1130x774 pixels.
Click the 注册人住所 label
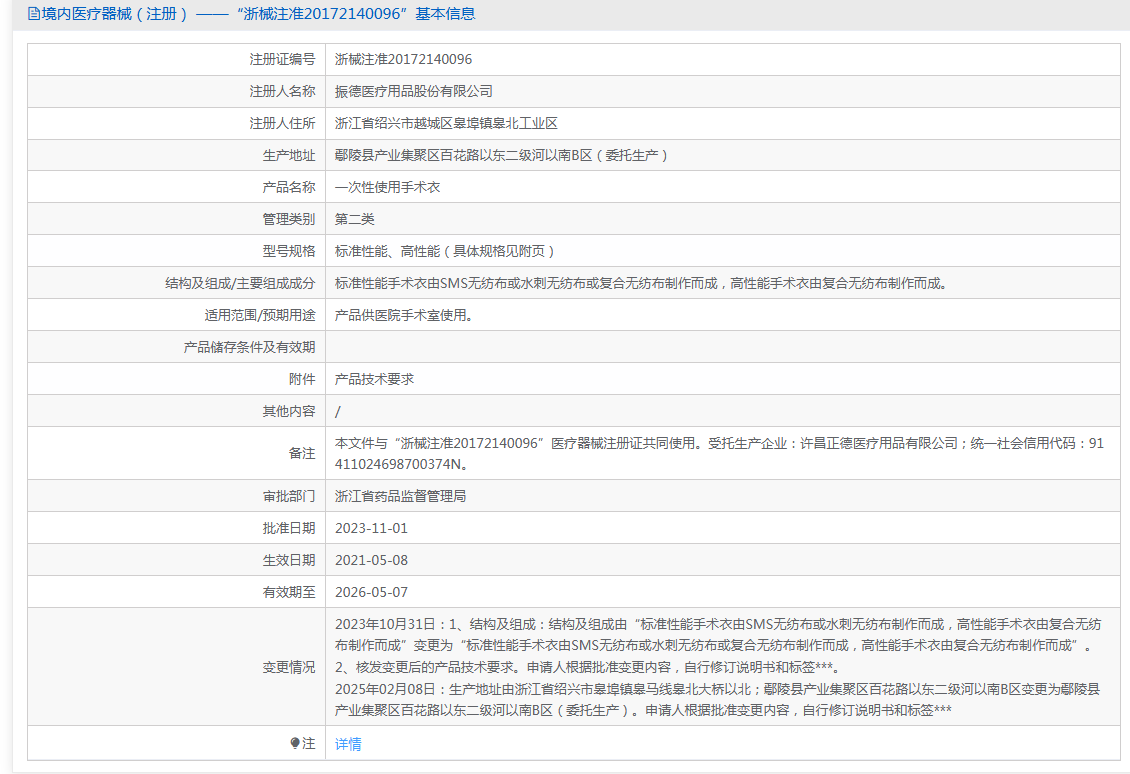(x=282, y=123)
